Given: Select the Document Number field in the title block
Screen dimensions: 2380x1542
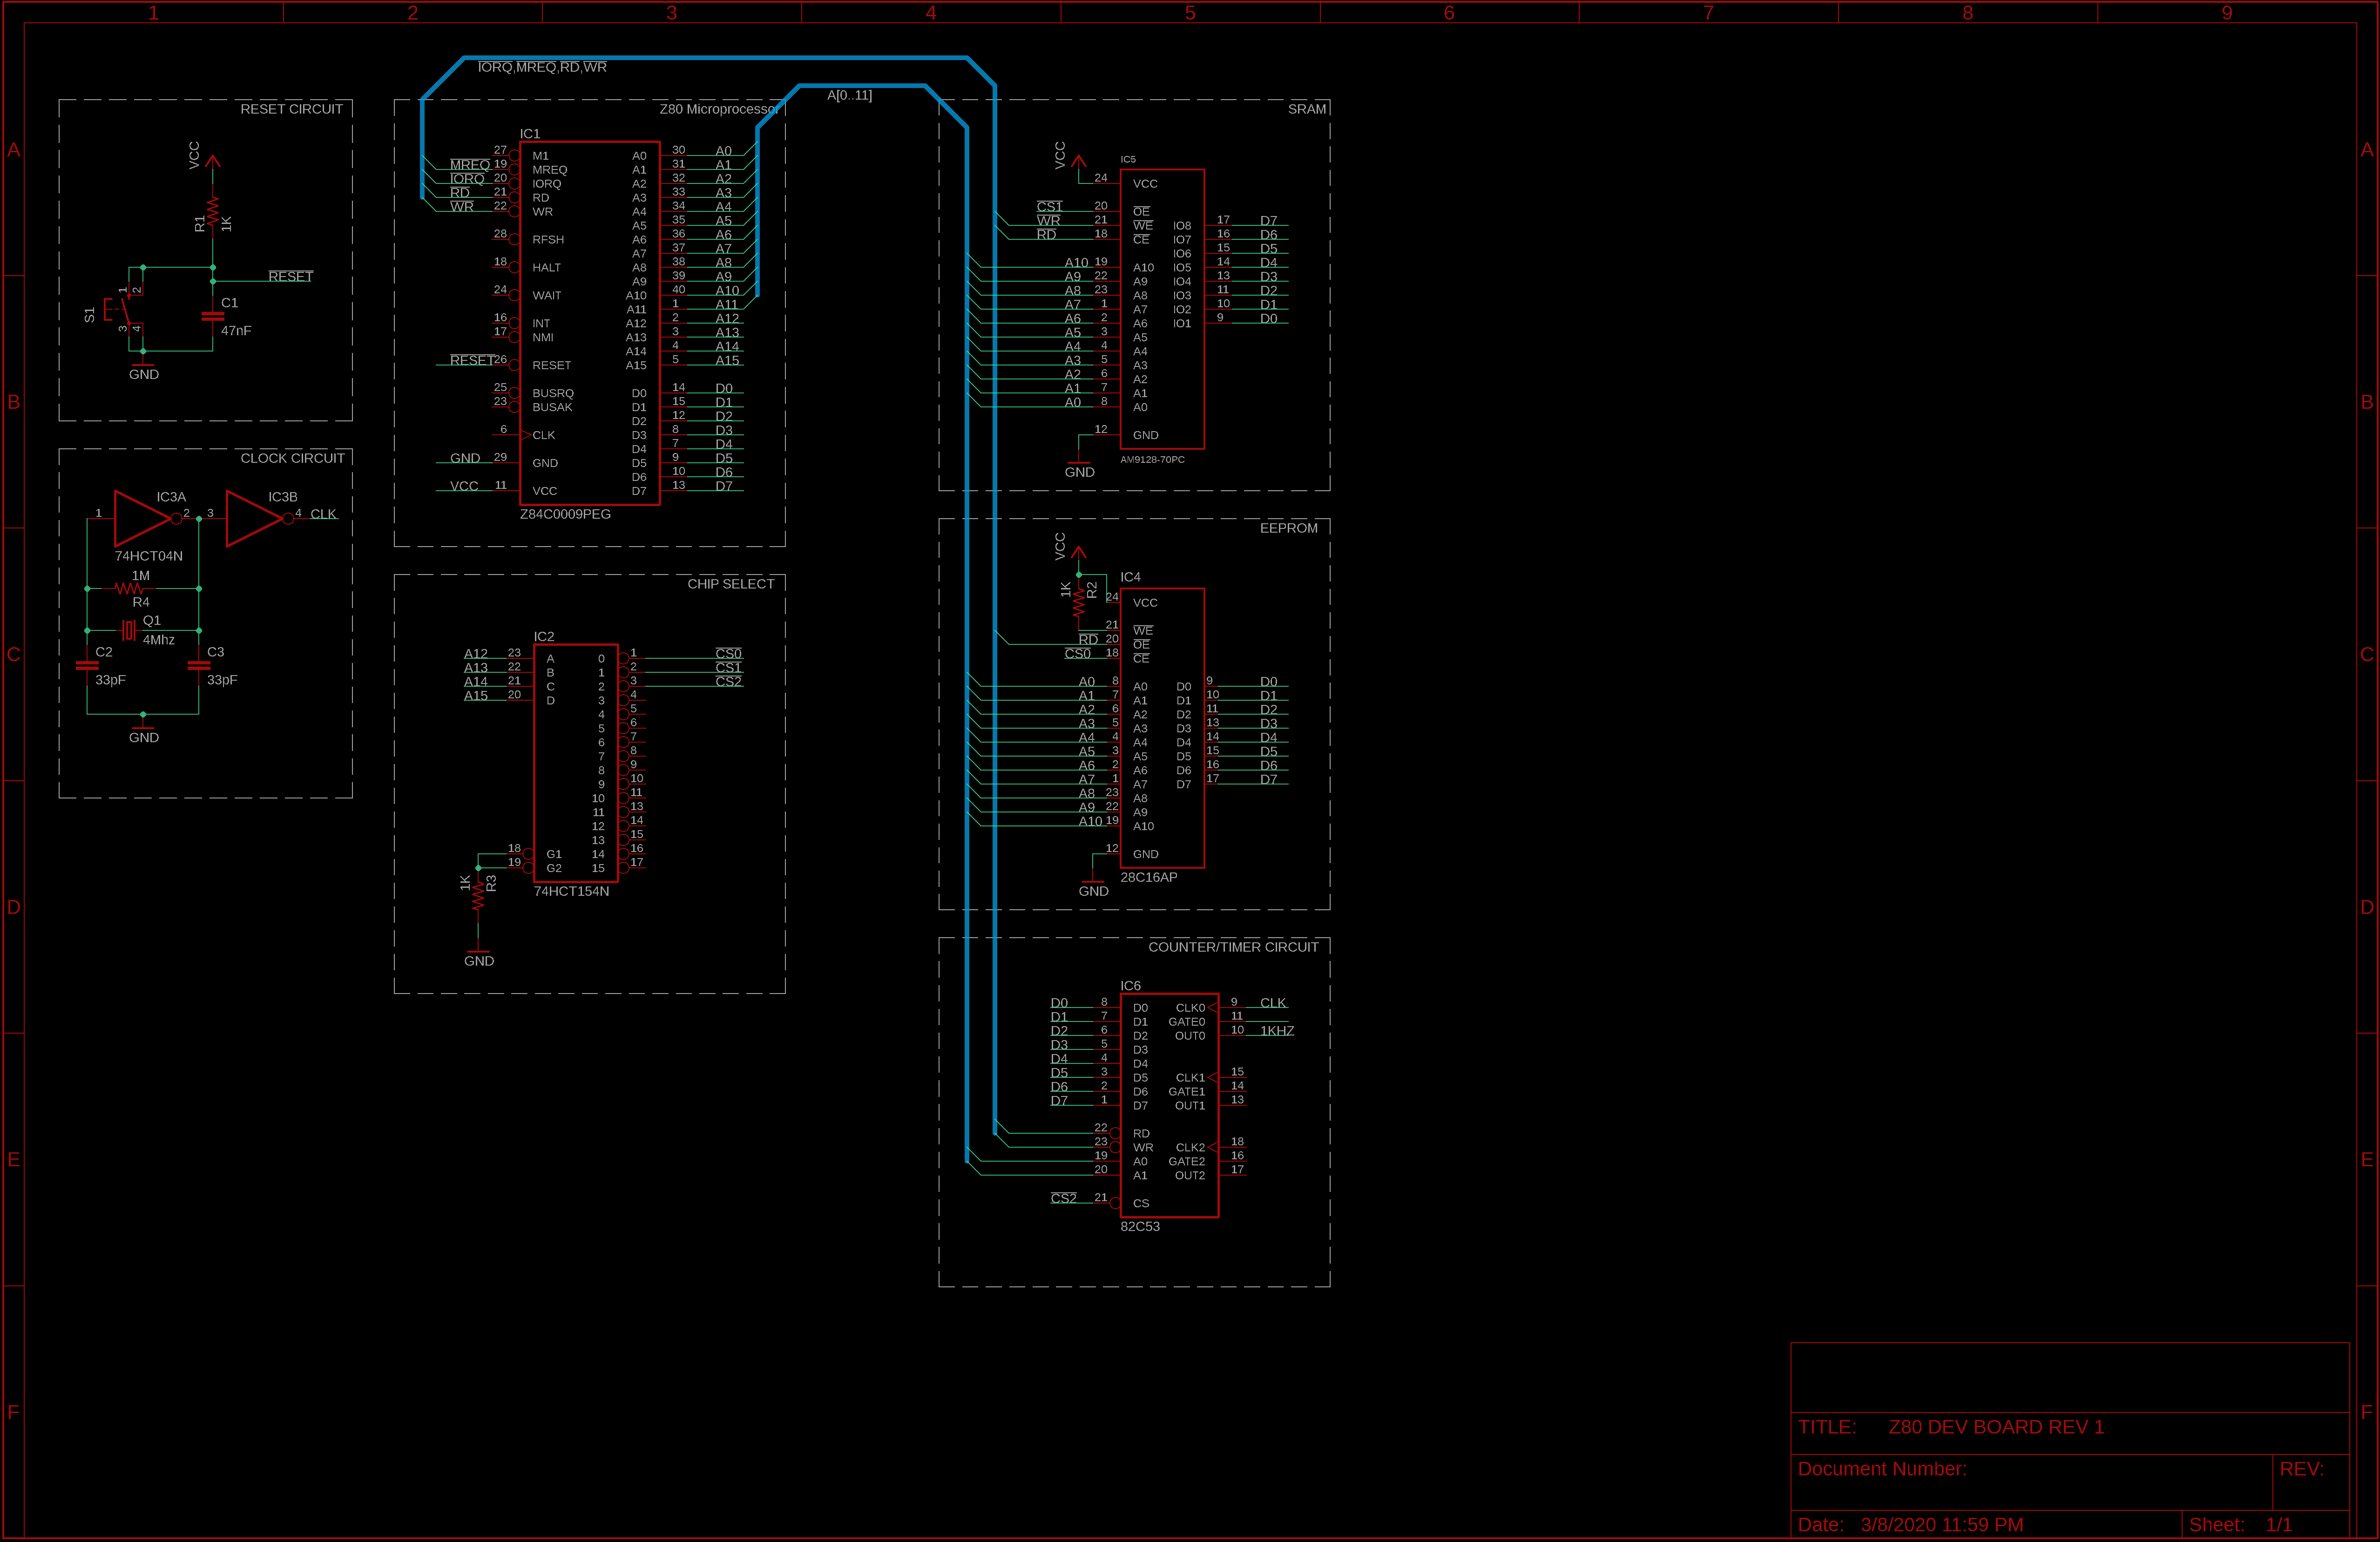Looking at the screenshot, I should click(1881, 1469).
